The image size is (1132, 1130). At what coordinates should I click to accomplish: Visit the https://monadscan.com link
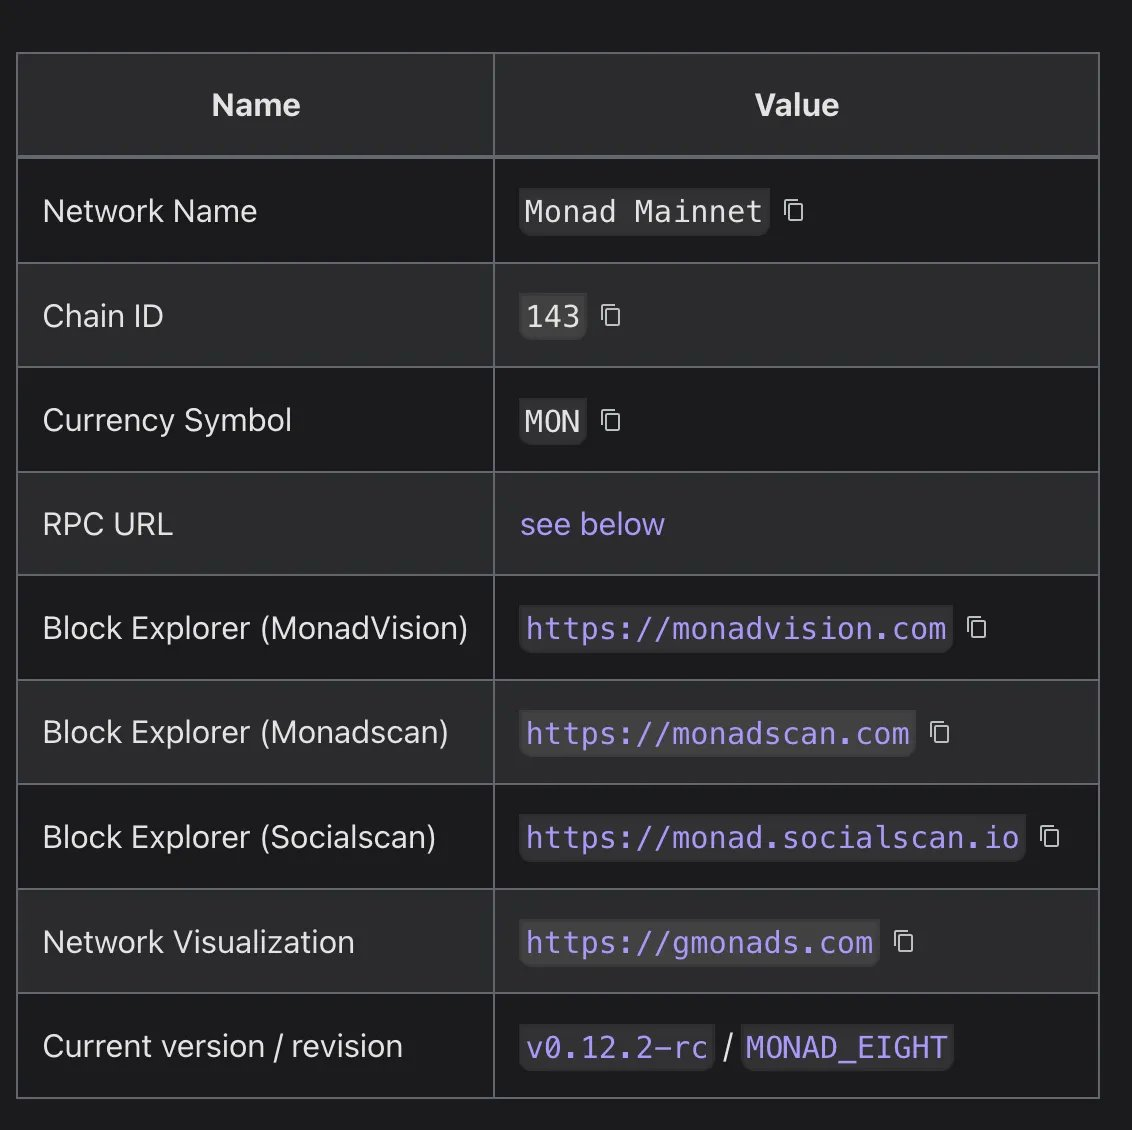717,734
